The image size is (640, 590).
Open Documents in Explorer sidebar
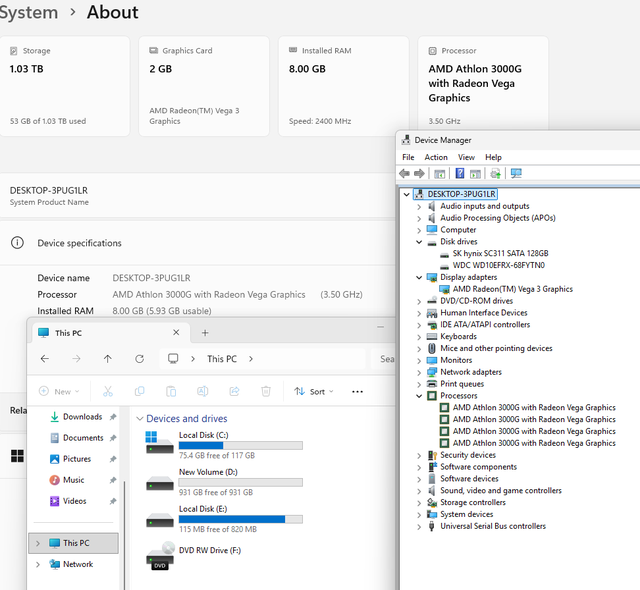(83, 438)
